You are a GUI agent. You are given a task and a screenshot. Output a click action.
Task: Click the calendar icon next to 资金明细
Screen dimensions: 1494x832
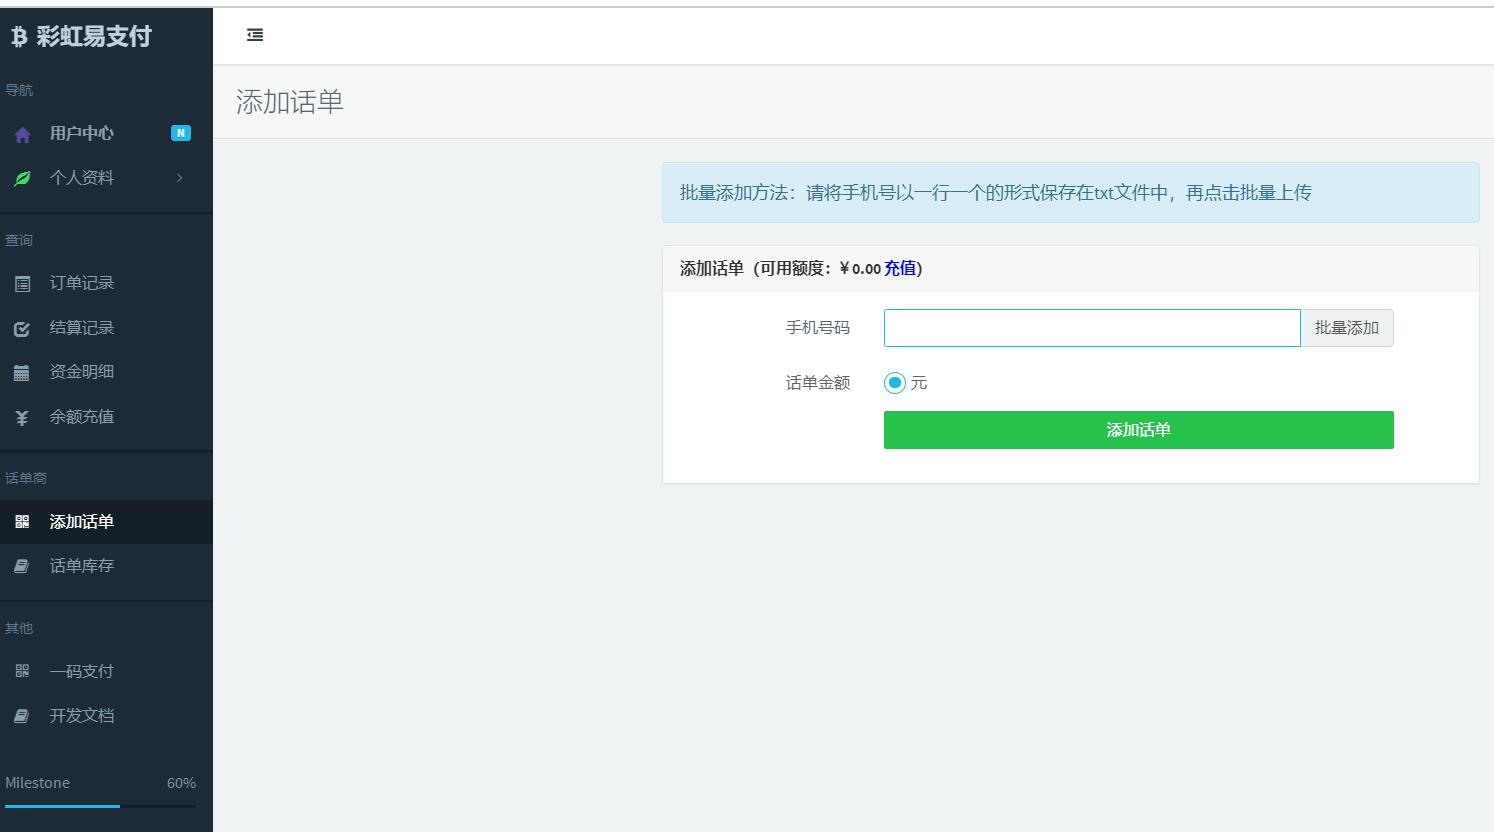pyautogui.click(x=22, y=373)
